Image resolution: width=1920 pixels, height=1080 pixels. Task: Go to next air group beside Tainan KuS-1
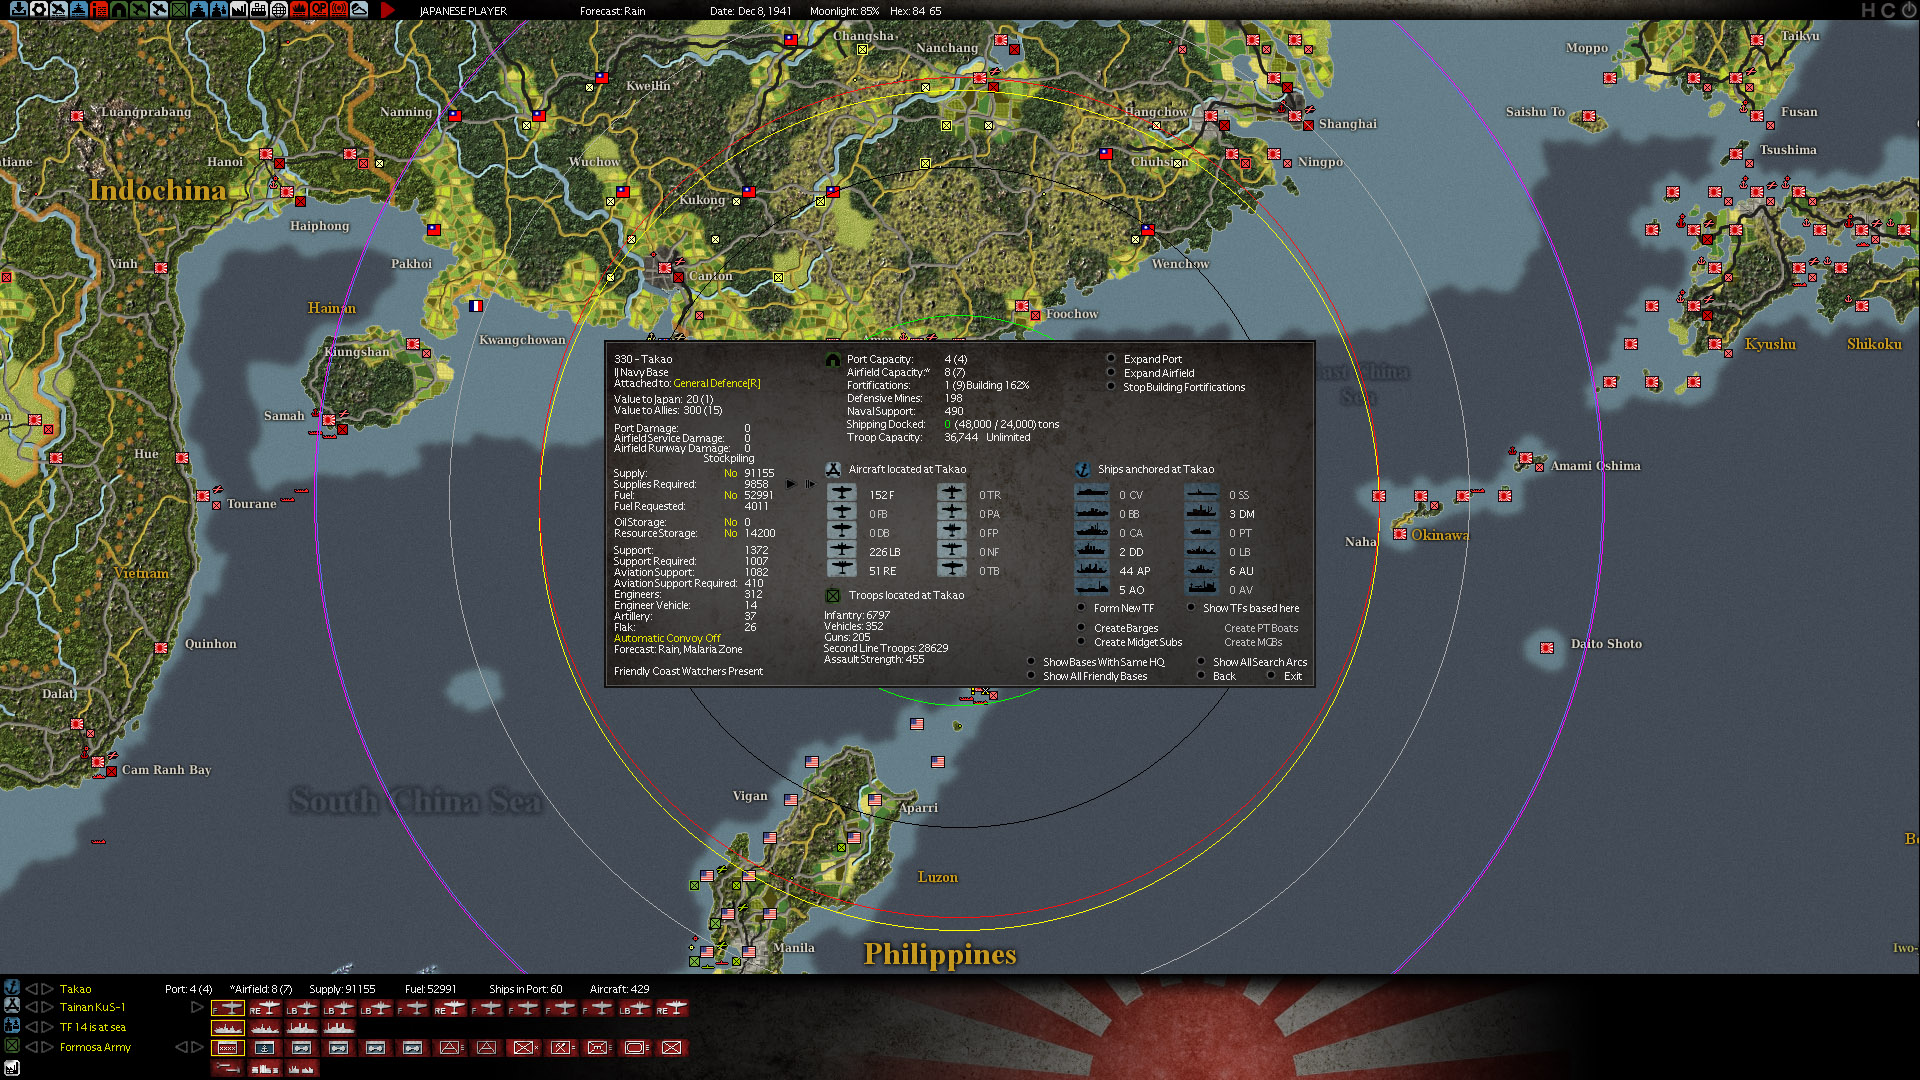coord(47,1007)
